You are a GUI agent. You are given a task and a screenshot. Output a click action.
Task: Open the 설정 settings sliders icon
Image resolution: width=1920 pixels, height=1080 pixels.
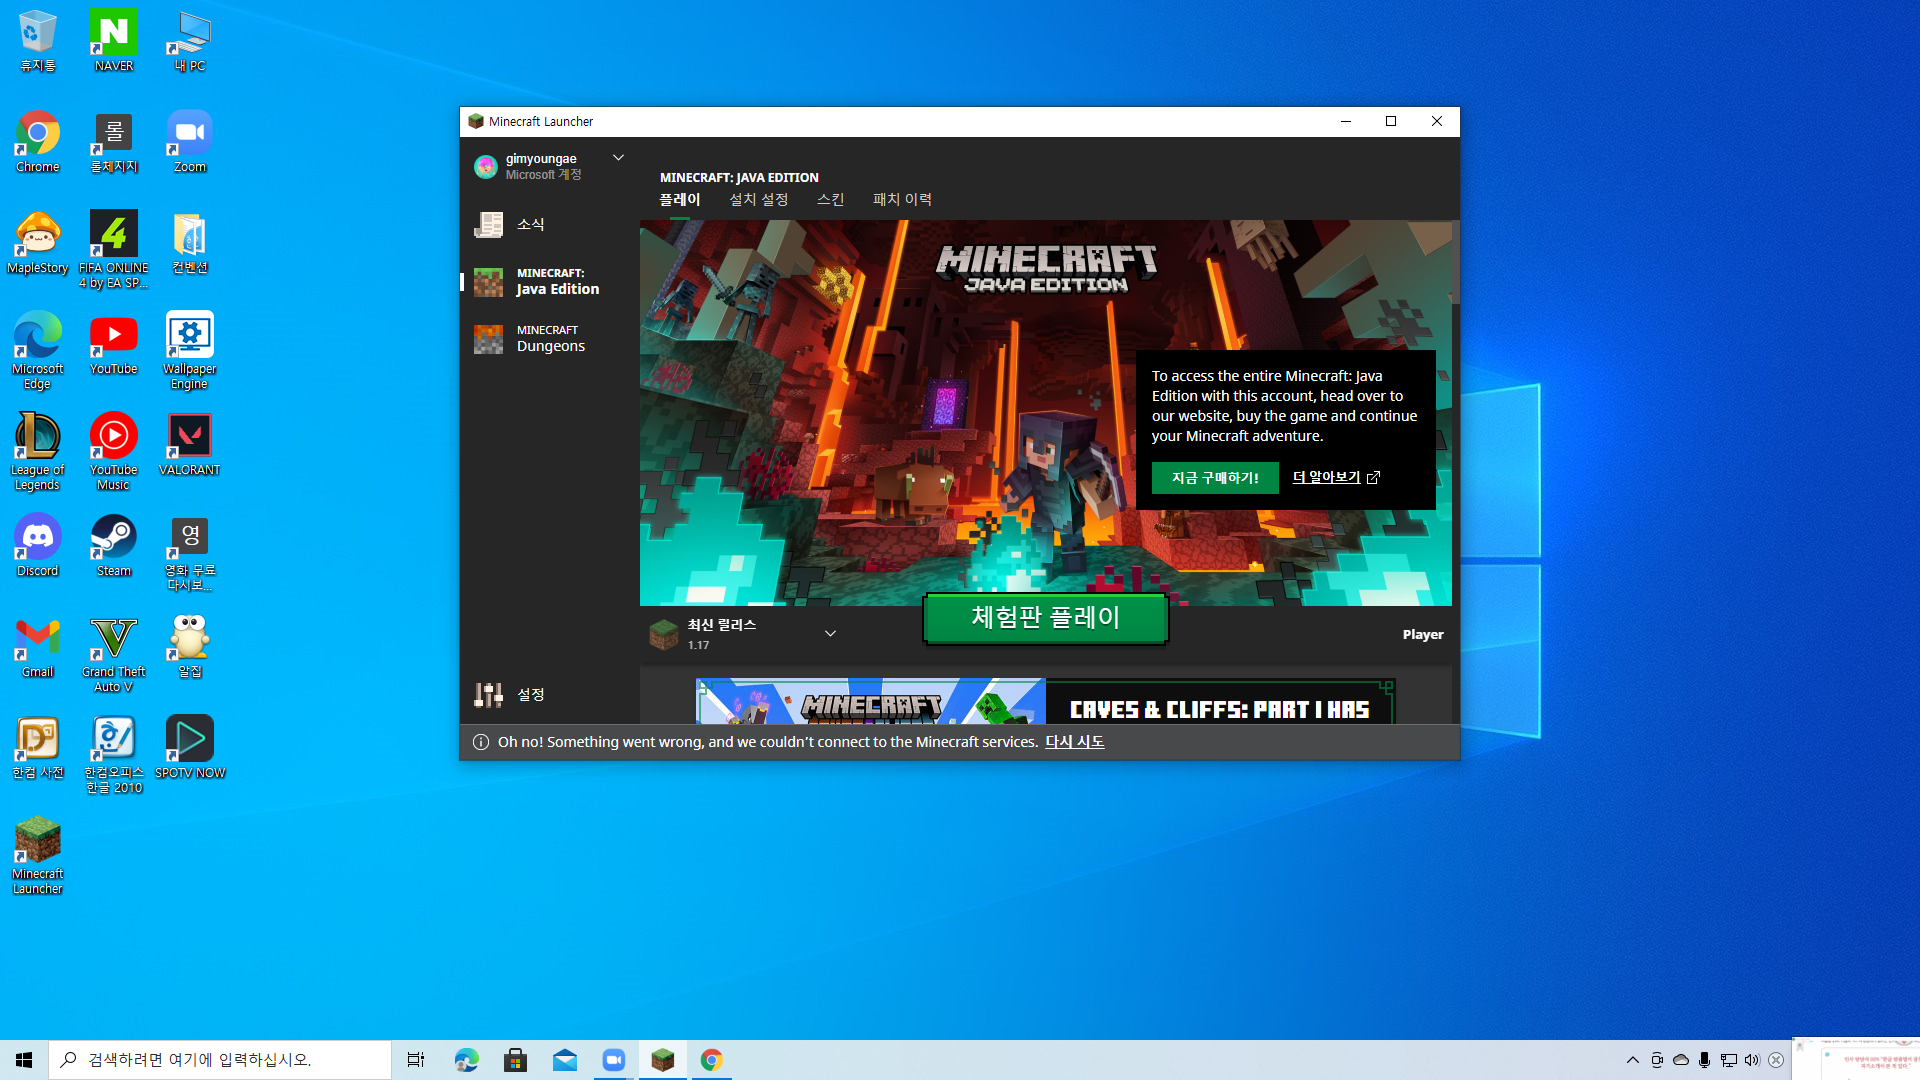(488, 695)
